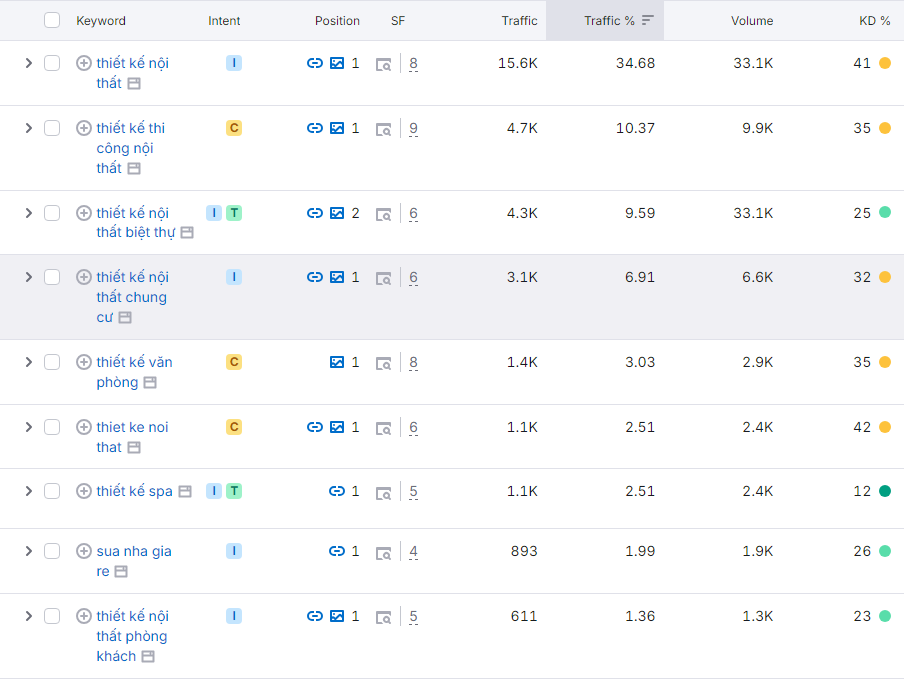Expand the 'thiết kế văn phòng' row
This screenshot has width=904, height=681.
click(x=28, y=362)
